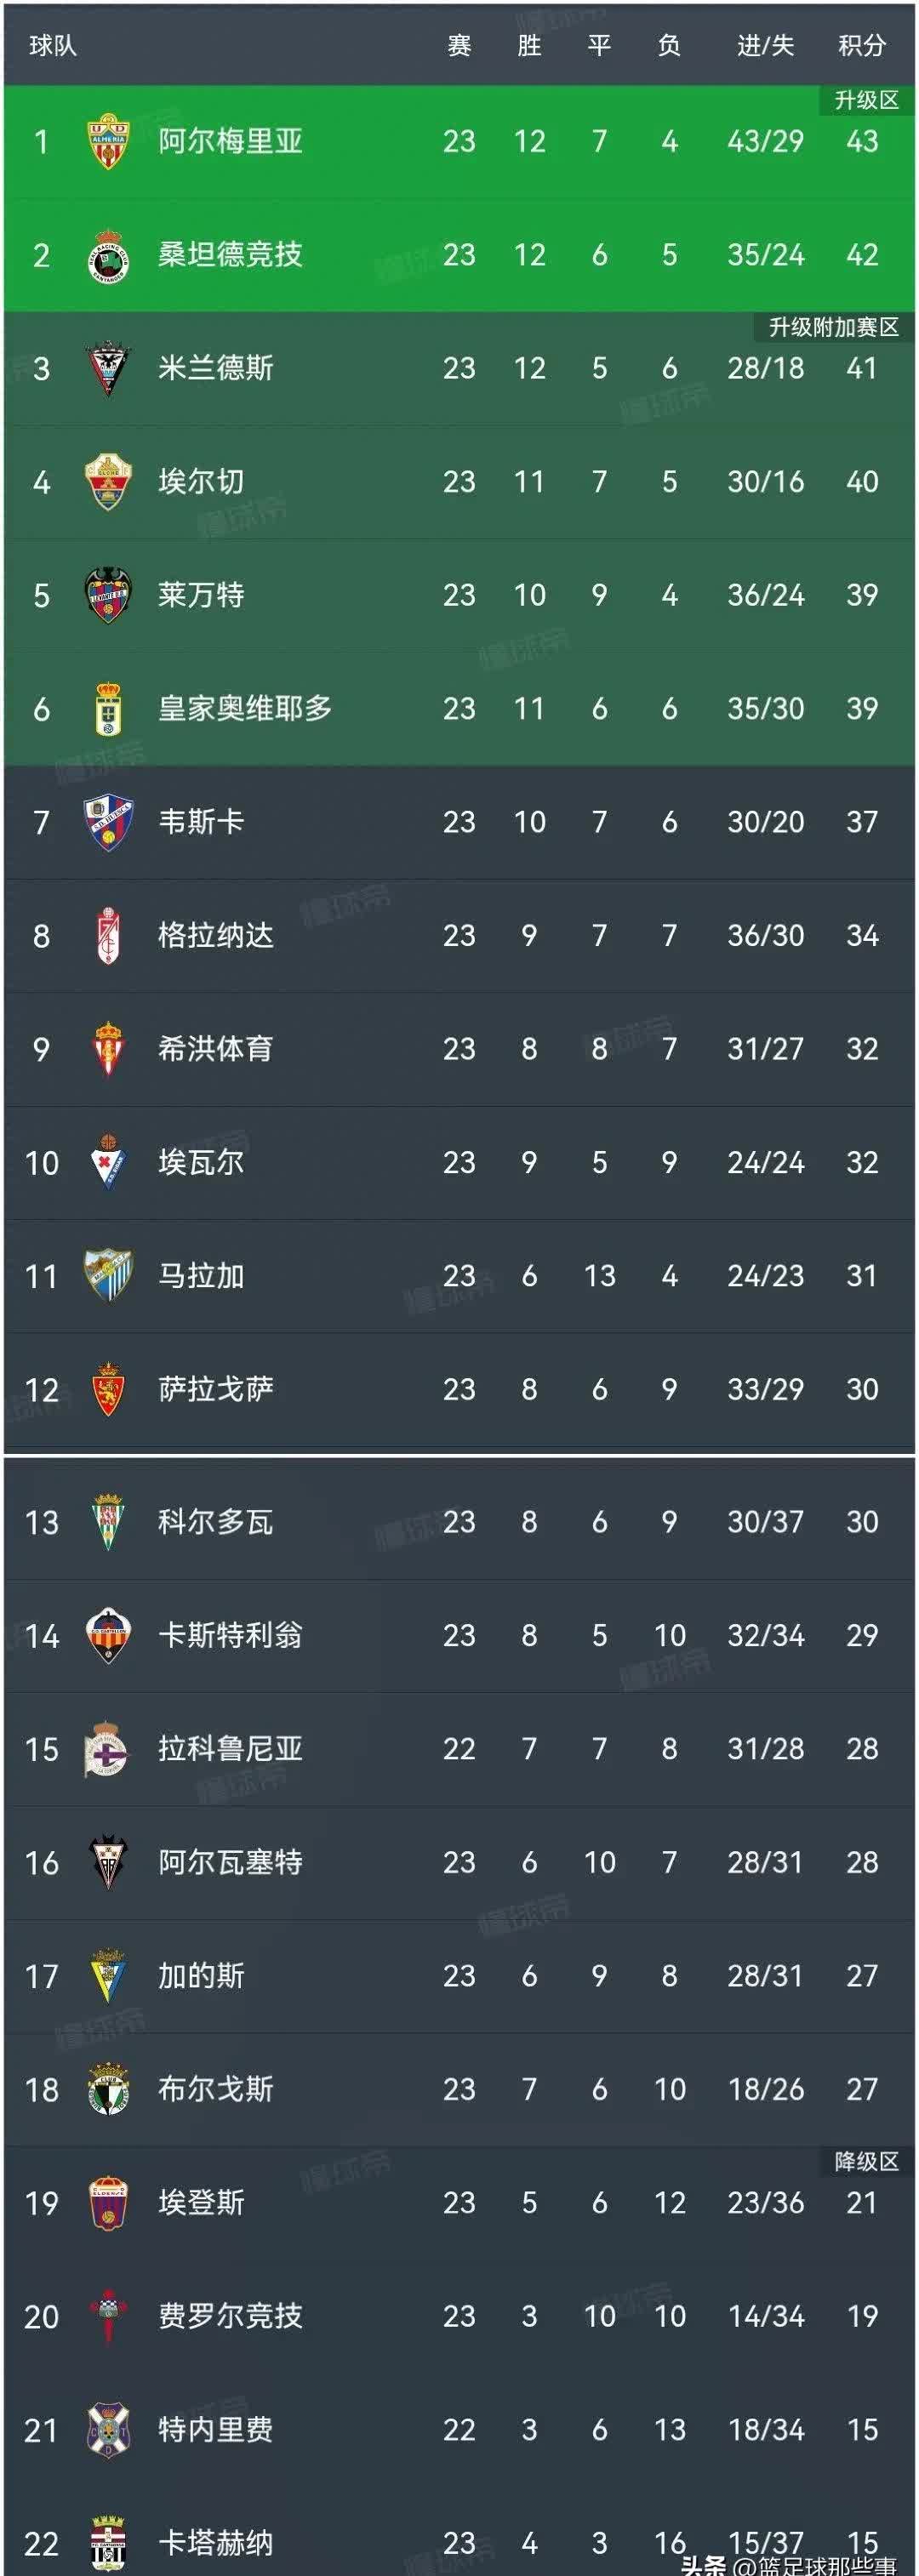The width and height of the screenshot is (919, 2576).
Task: Click the 卡斯特利翁 team name
Action: point(230,1636)
